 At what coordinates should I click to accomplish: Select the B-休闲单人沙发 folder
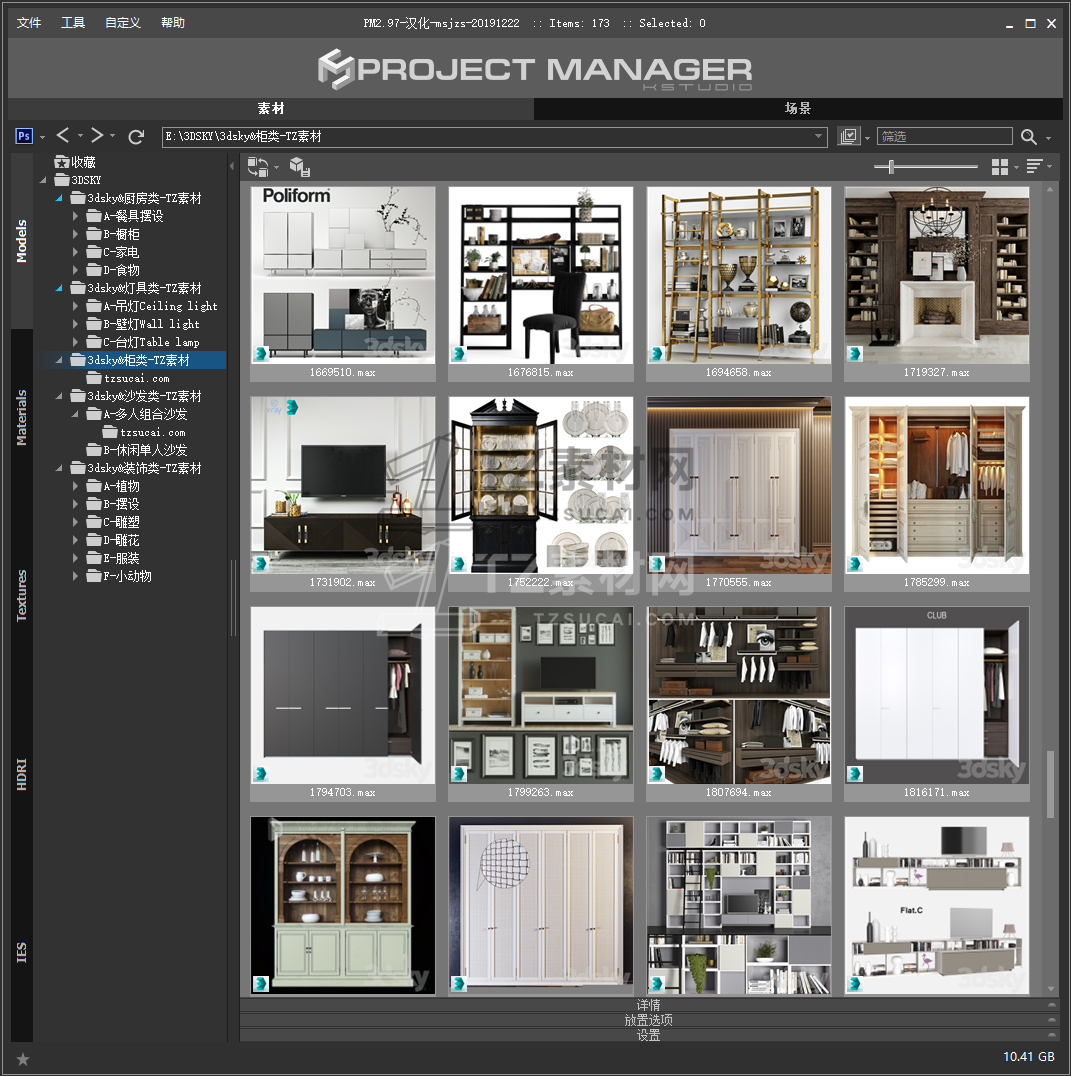point(144,450)
